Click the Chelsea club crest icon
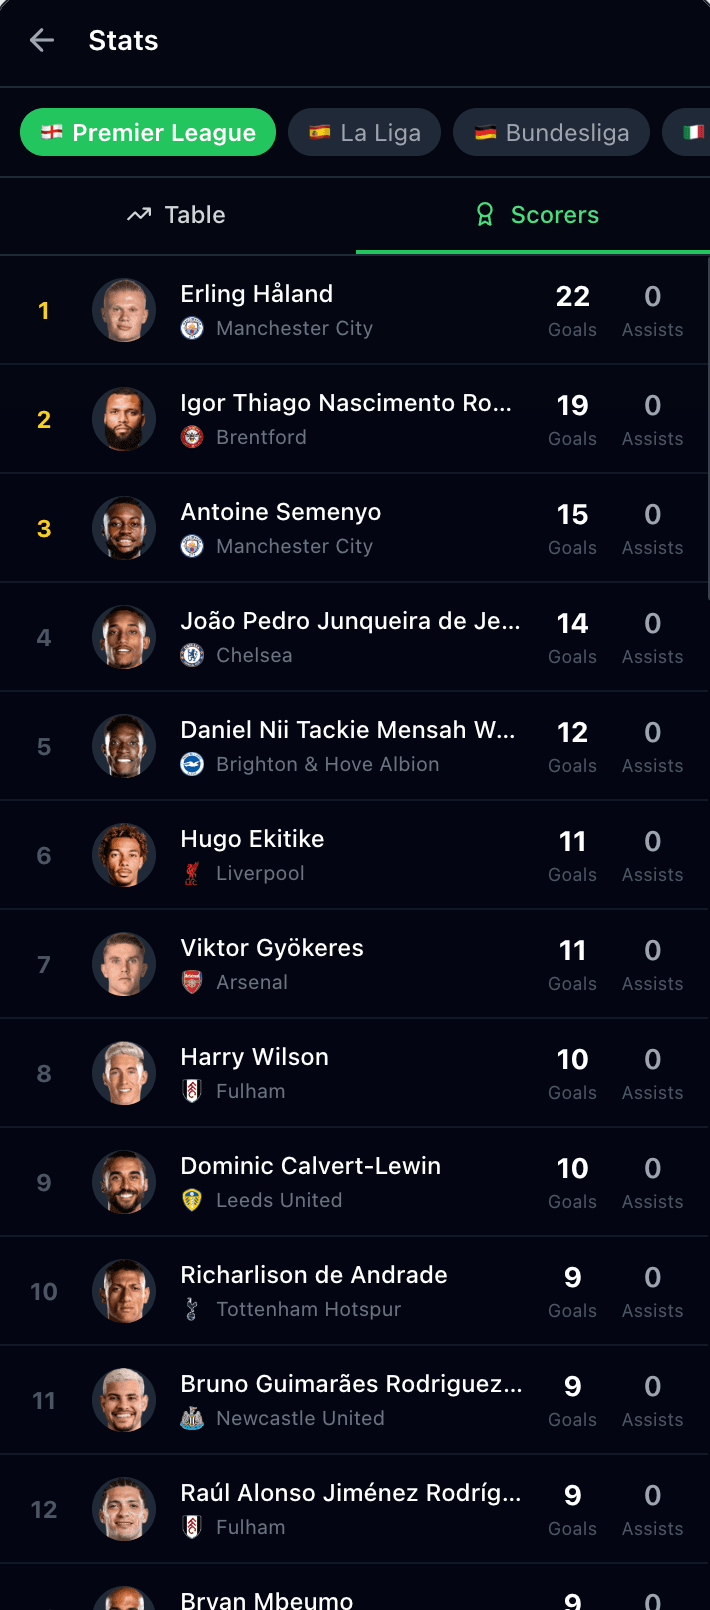This screenshot has height=1610, width=710. pyautogui.click(x=192, y=655)
